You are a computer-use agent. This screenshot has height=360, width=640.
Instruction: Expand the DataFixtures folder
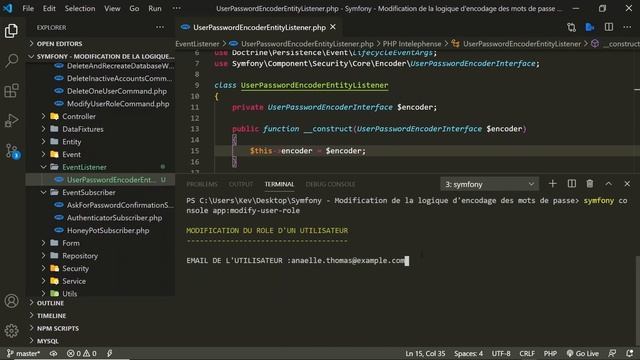coord(83,129)
